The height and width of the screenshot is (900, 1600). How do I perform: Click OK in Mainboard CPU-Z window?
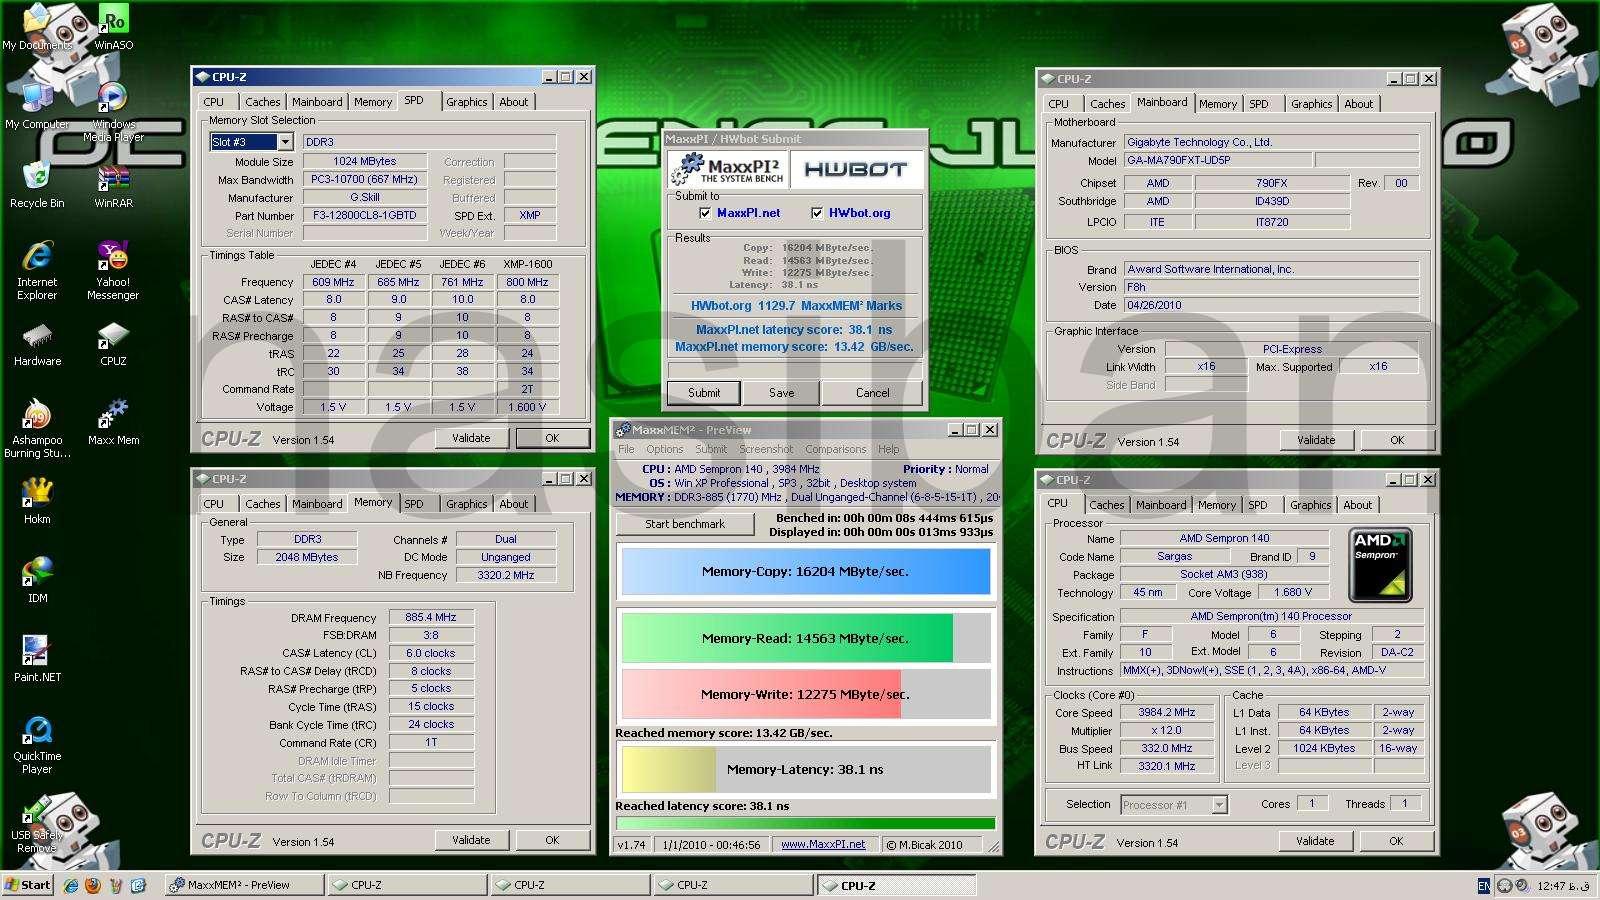pyautogui.click(x=1397, y=440)
